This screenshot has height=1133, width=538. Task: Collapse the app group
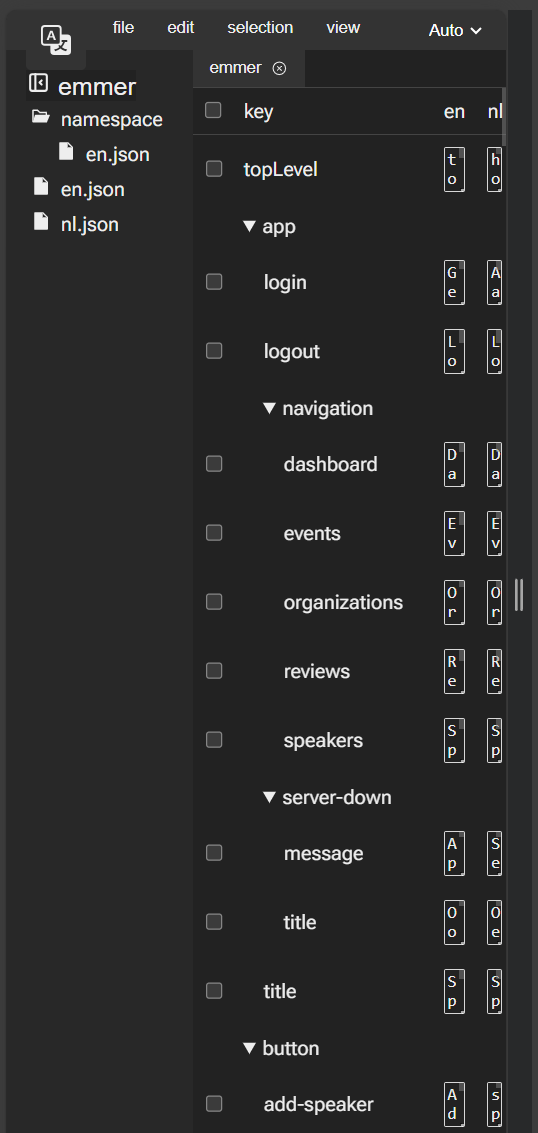click(x=250, y=226)
